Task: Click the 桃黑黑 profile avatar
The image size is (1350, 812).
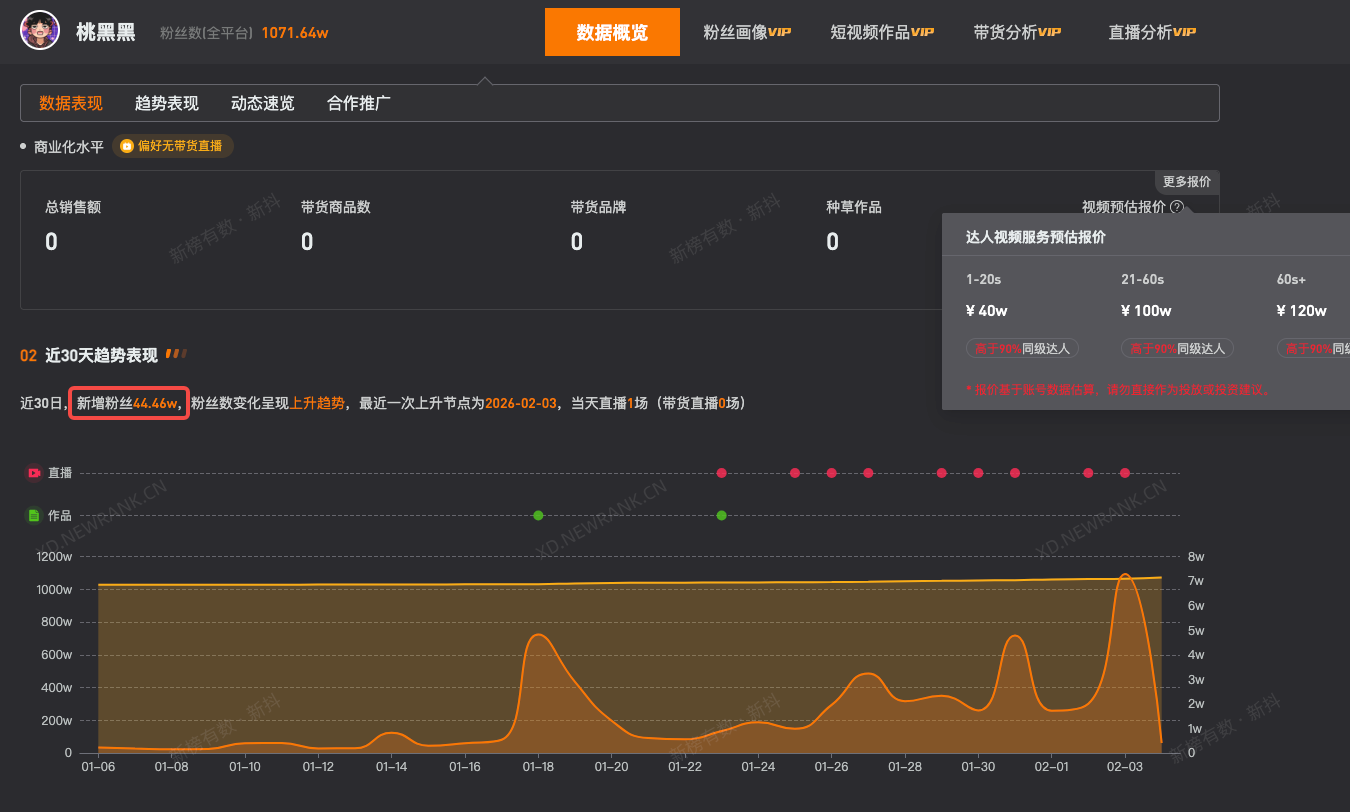Action: (x=39, y=30)
